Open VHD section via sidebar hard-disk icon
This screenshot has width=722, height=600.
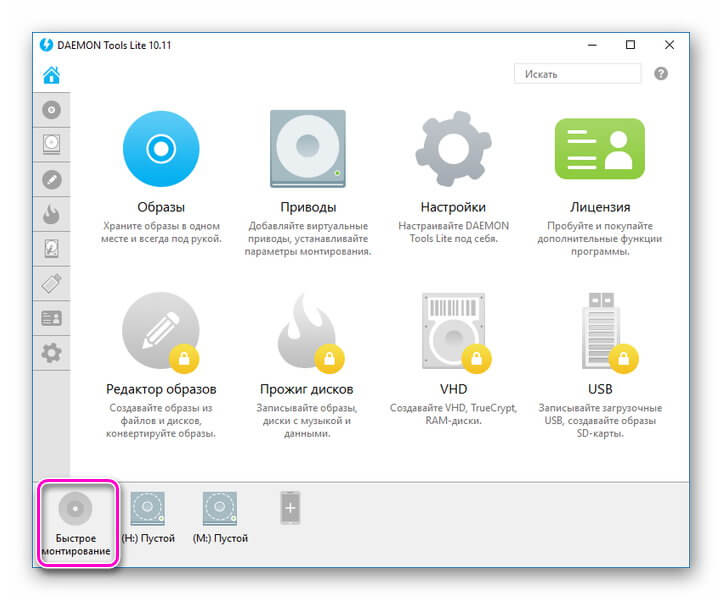click(52, 249)
